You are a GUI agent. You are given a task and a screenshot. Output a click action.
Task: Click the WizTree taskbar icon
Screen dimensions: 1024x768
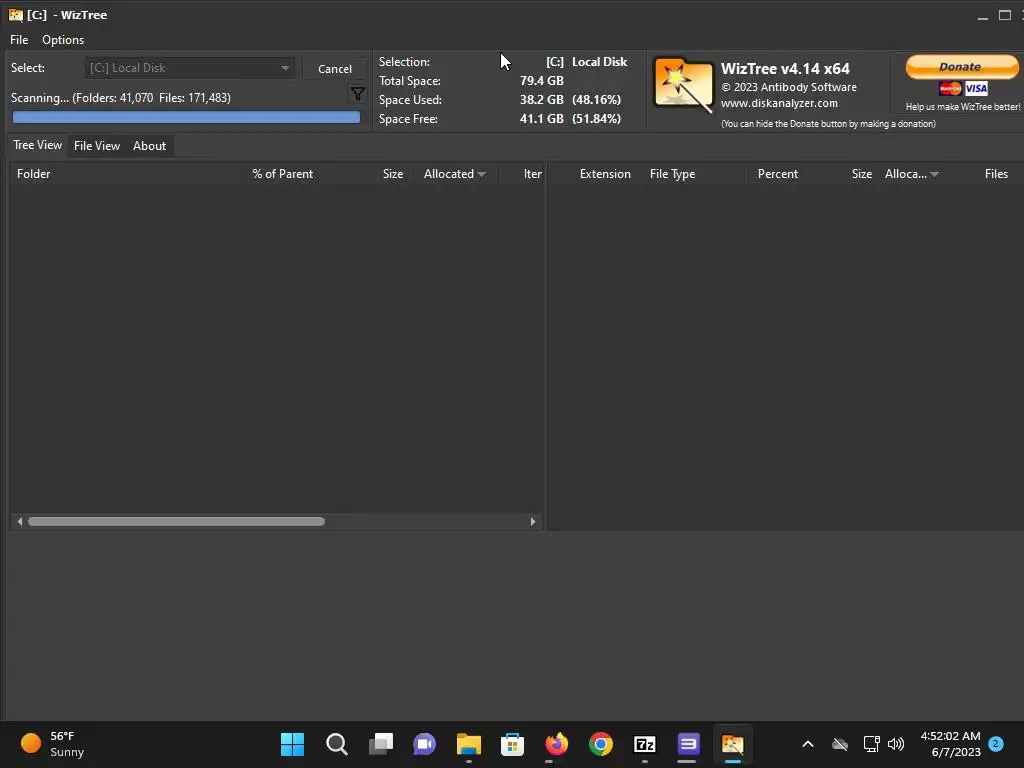(732, 744)
